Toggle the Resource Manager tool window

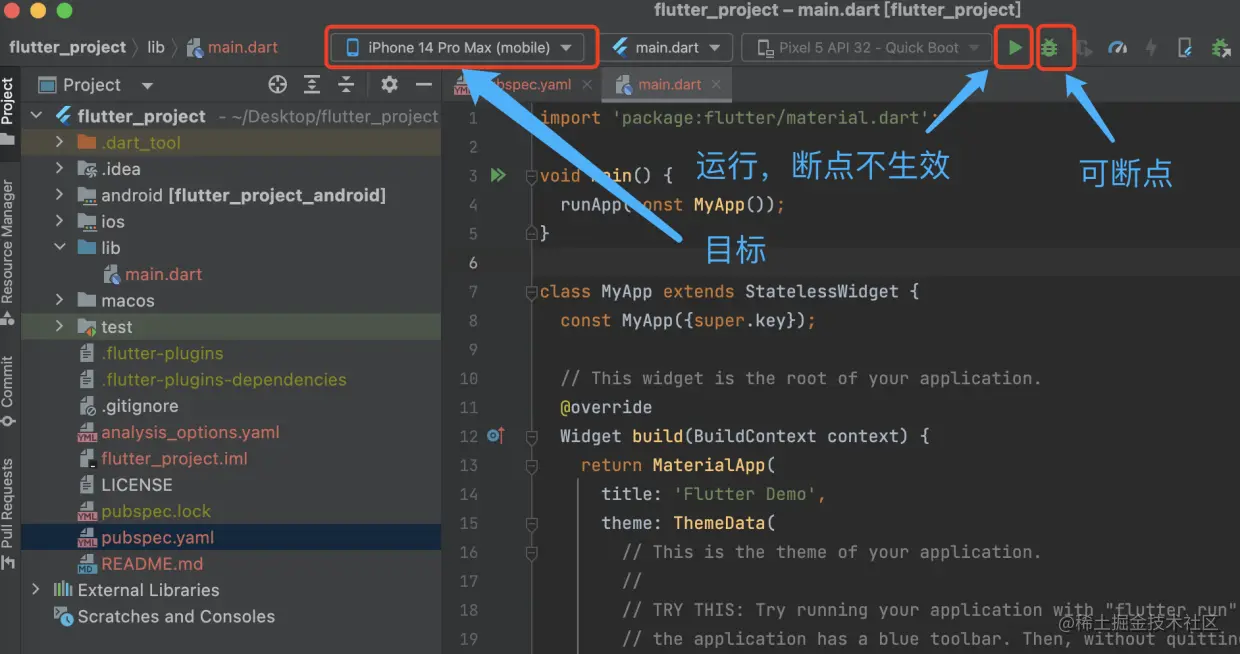click(8, 252)
